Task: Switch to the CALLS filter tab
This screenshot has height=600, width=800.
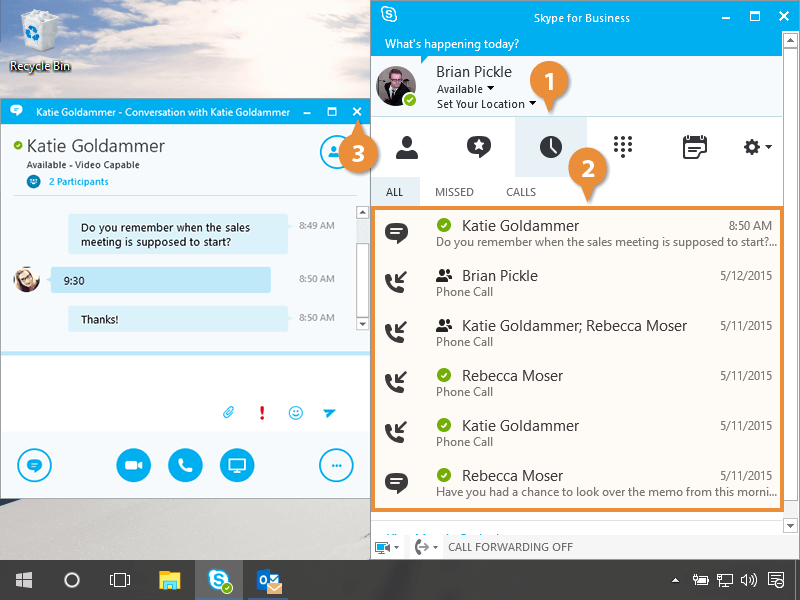Action: tap(521, 192)
